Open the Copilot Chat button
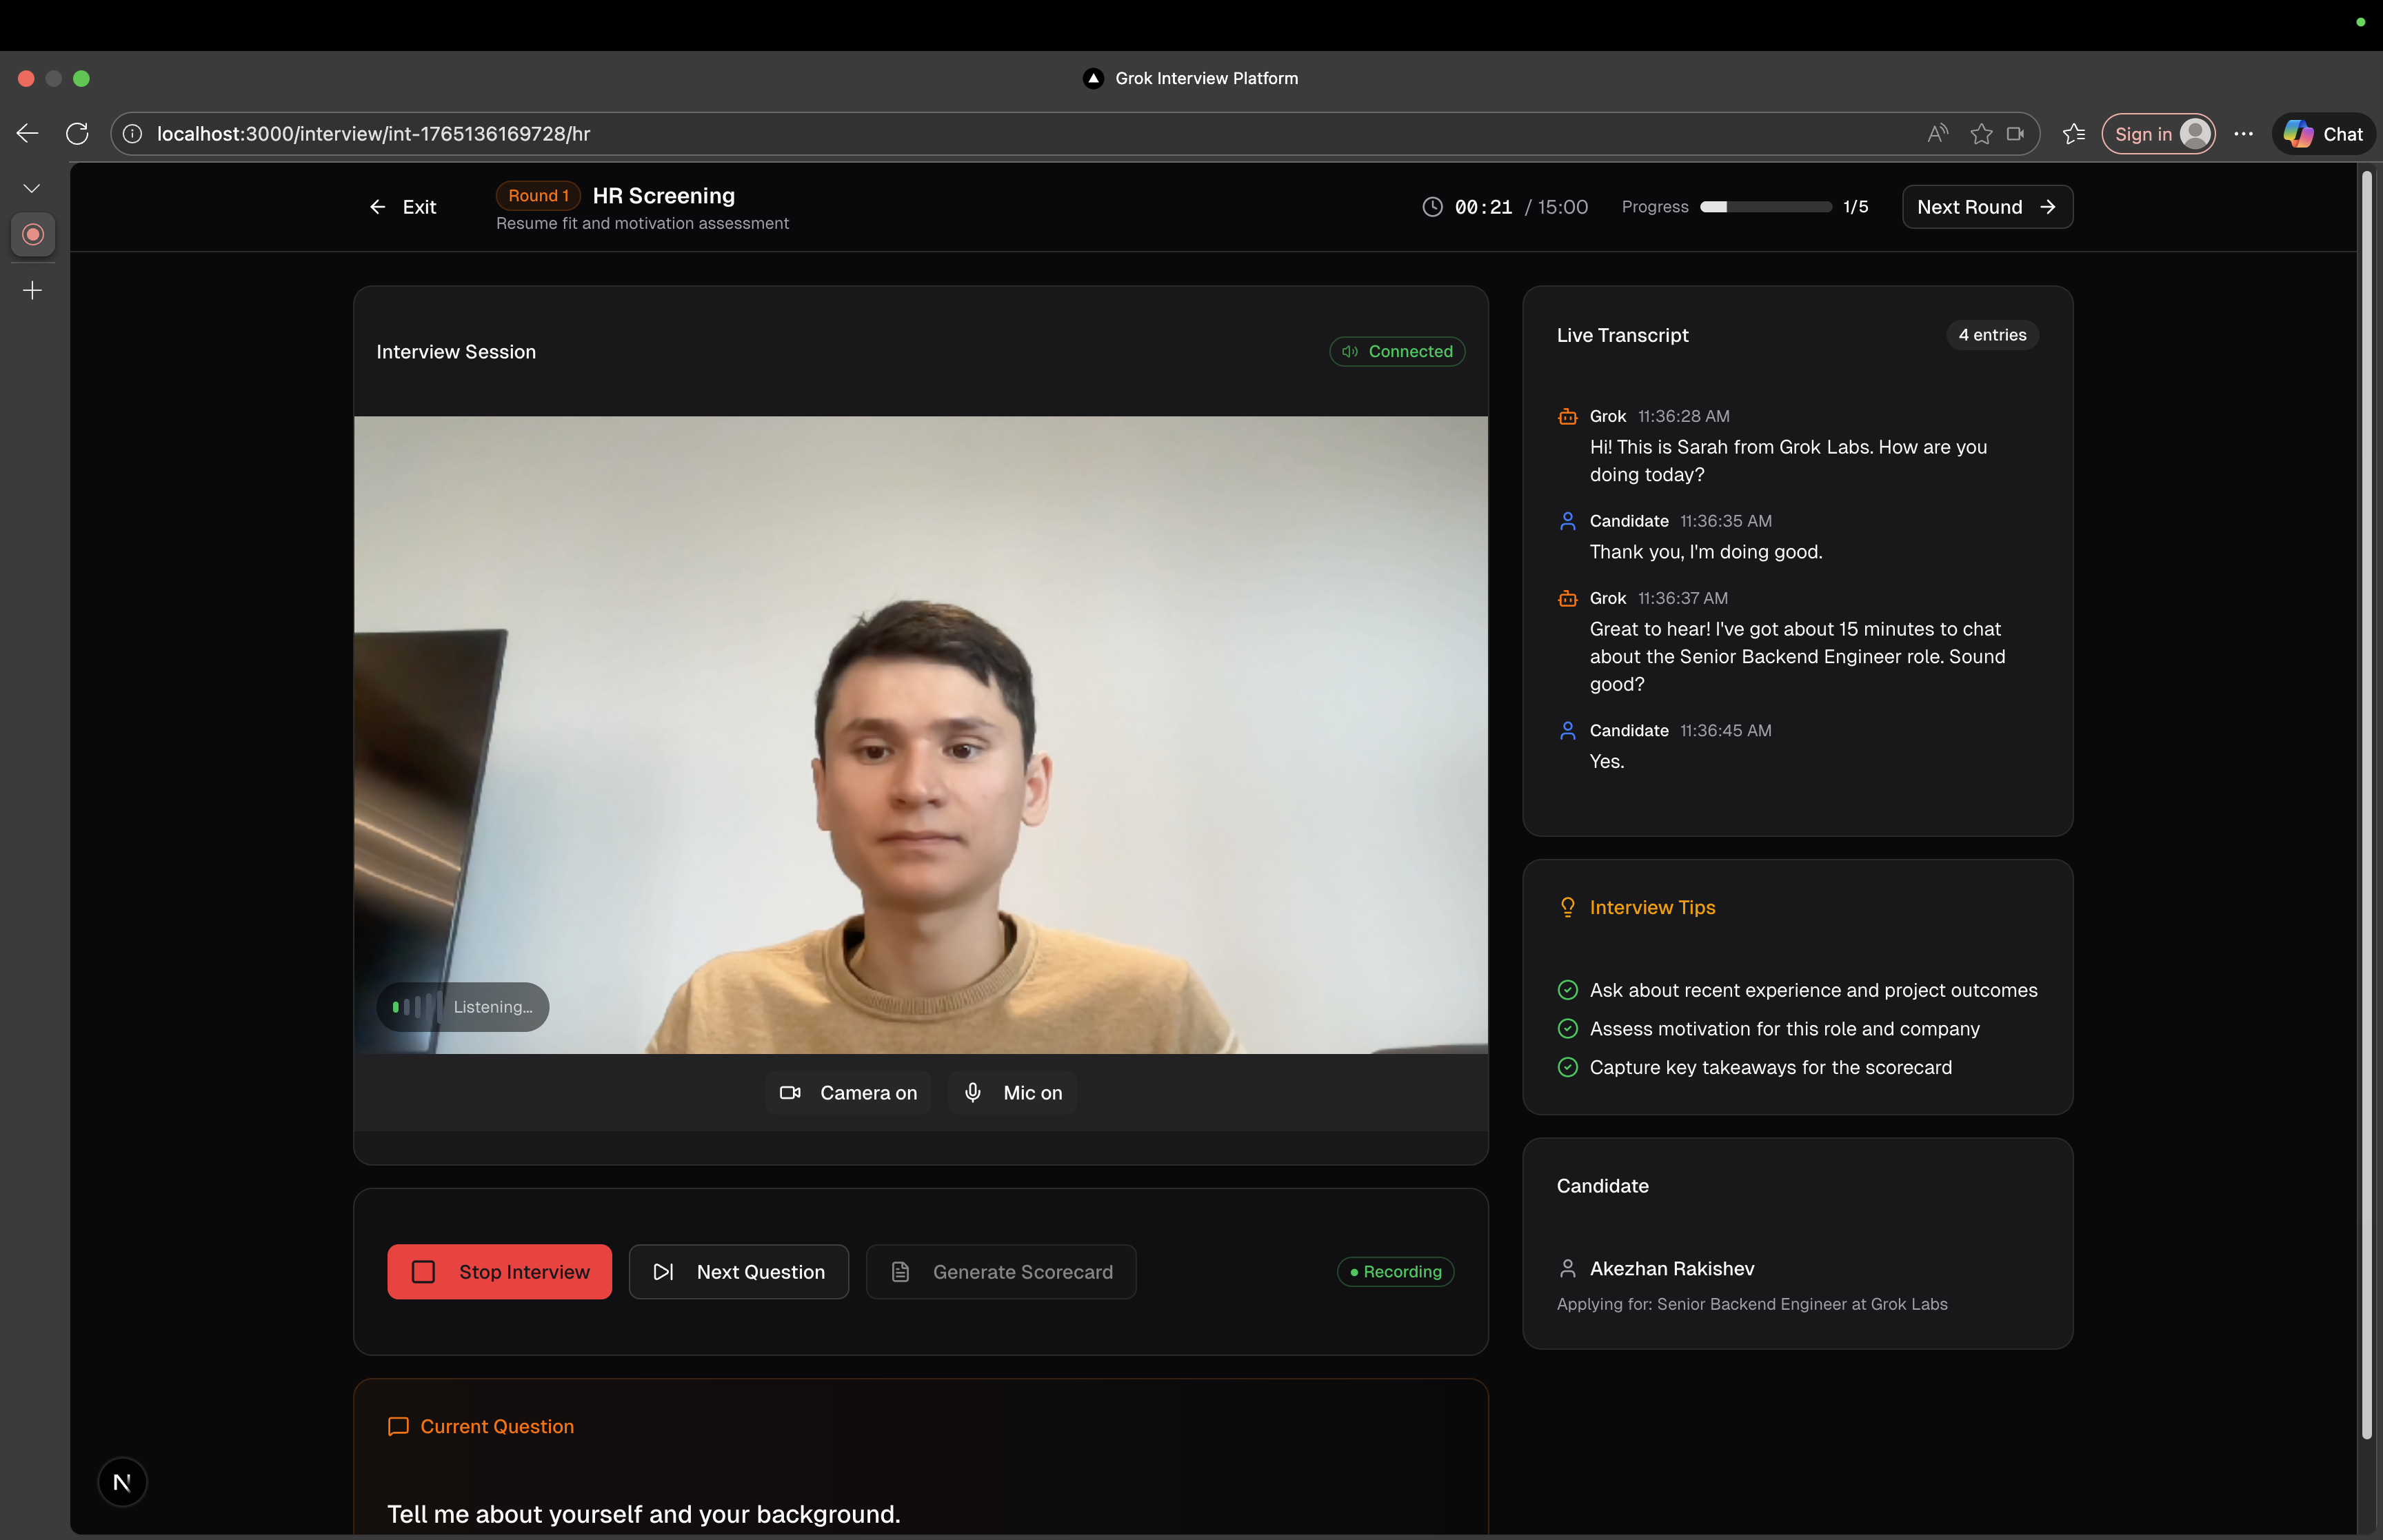This screenshot has width=2383, height=1540. coord(2323,134)
